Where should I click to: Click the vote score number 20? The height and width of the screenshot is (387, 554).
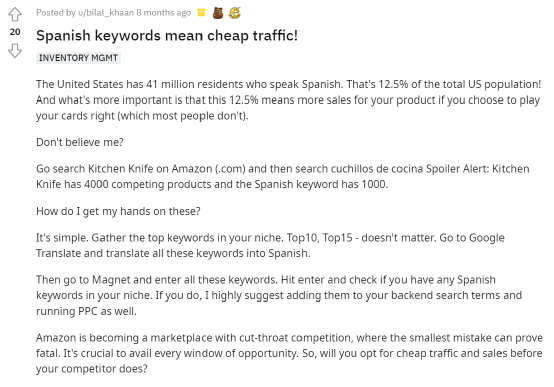pyautogui.click(x=15, y=32)
